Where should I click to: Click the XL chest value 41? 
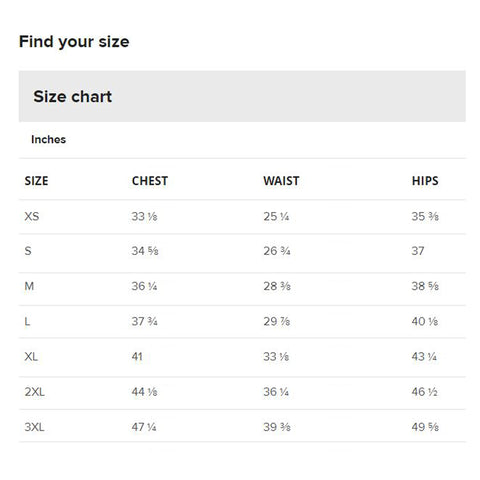coord(137,357)
